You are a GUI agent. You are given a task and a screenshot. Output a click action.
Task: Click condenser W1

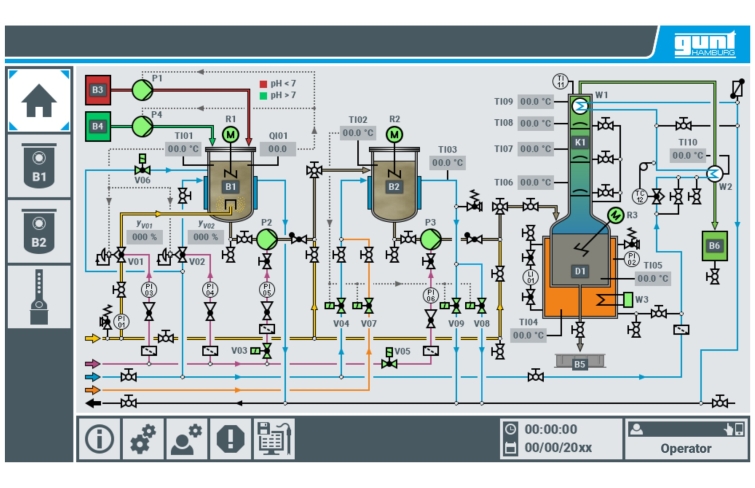point(580,106)
